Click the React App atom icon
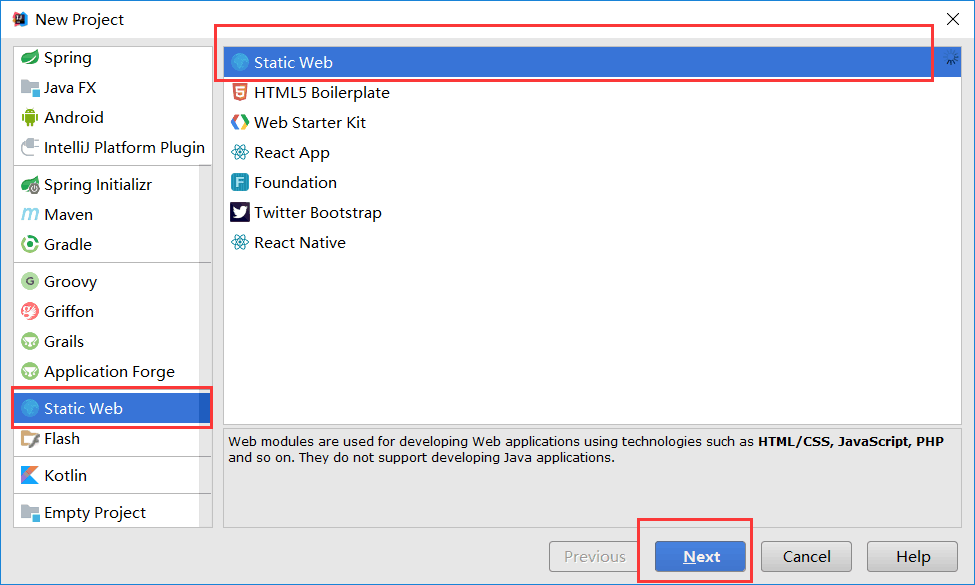975x585 pixels. (x=240, y=152)
